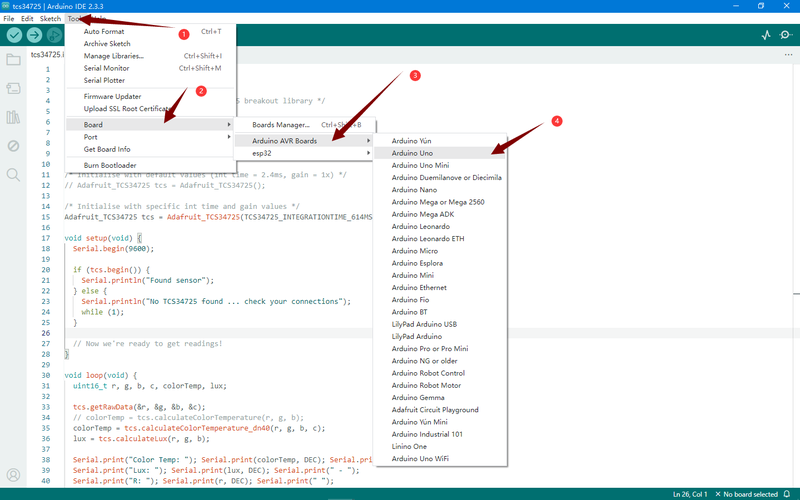Screen dimensions: 800x500
Task: Select Arduino Mega or Mega 2560
Action: click(440, 202)
